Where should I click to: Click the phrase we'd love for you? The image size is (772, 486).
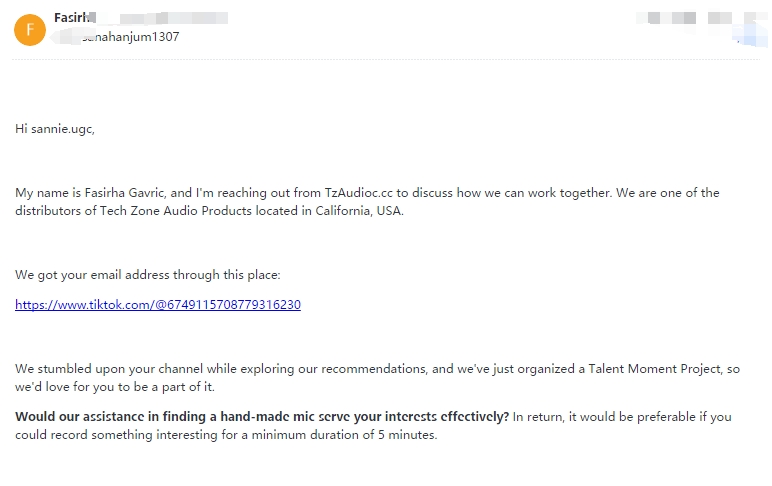pos(64,387)
